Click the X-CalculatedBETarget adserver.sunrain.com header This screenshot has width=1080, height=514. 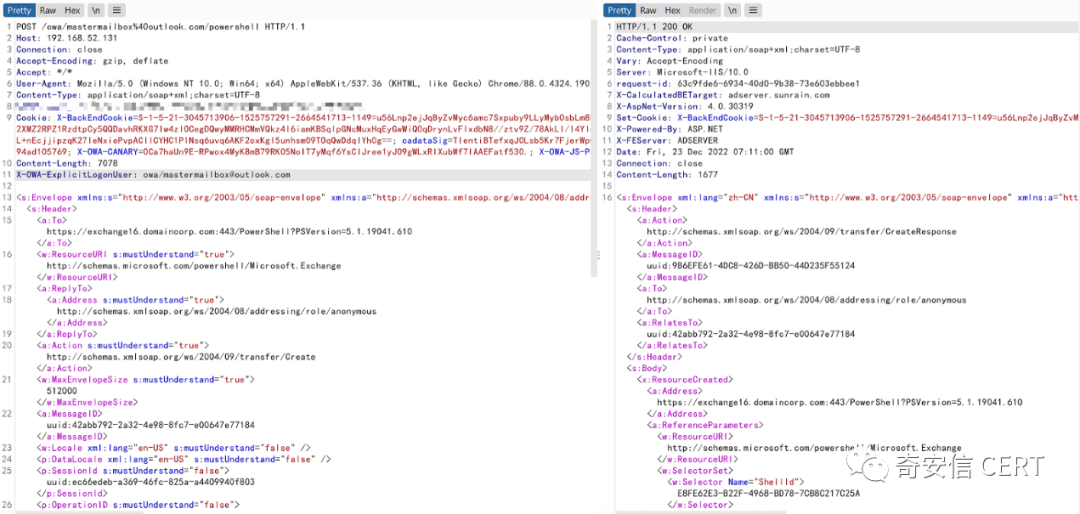[x=723, y=95]
